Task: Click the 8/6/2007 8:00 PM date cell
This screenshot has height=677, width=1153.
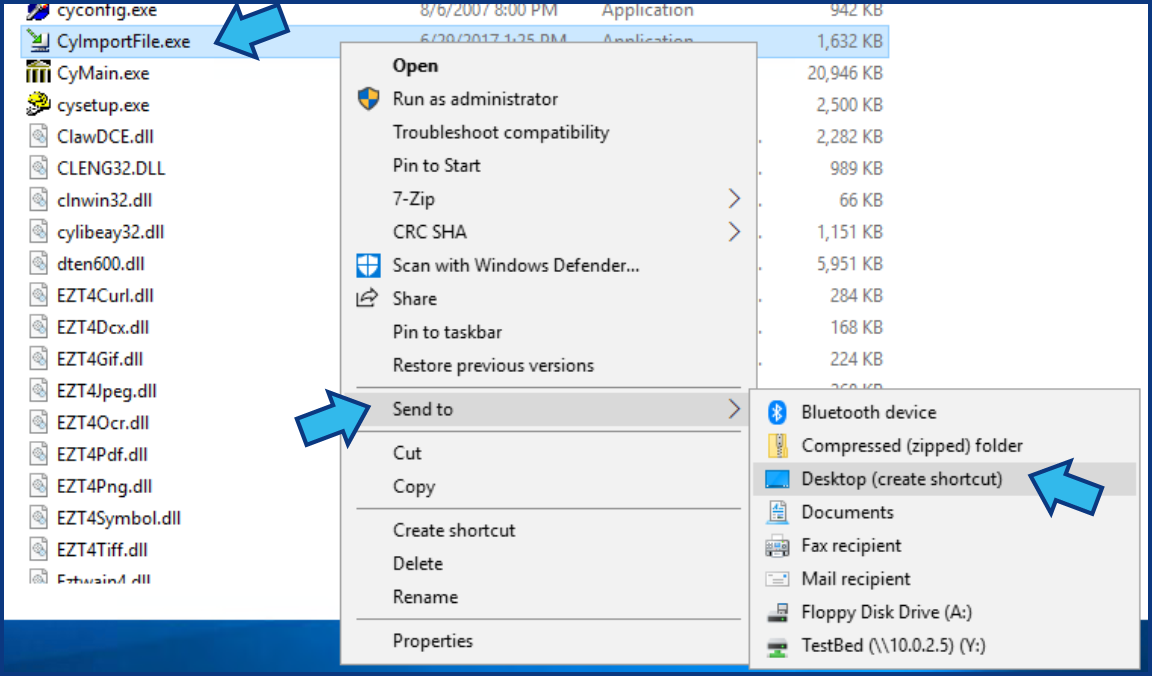Action: pos(489,10)
